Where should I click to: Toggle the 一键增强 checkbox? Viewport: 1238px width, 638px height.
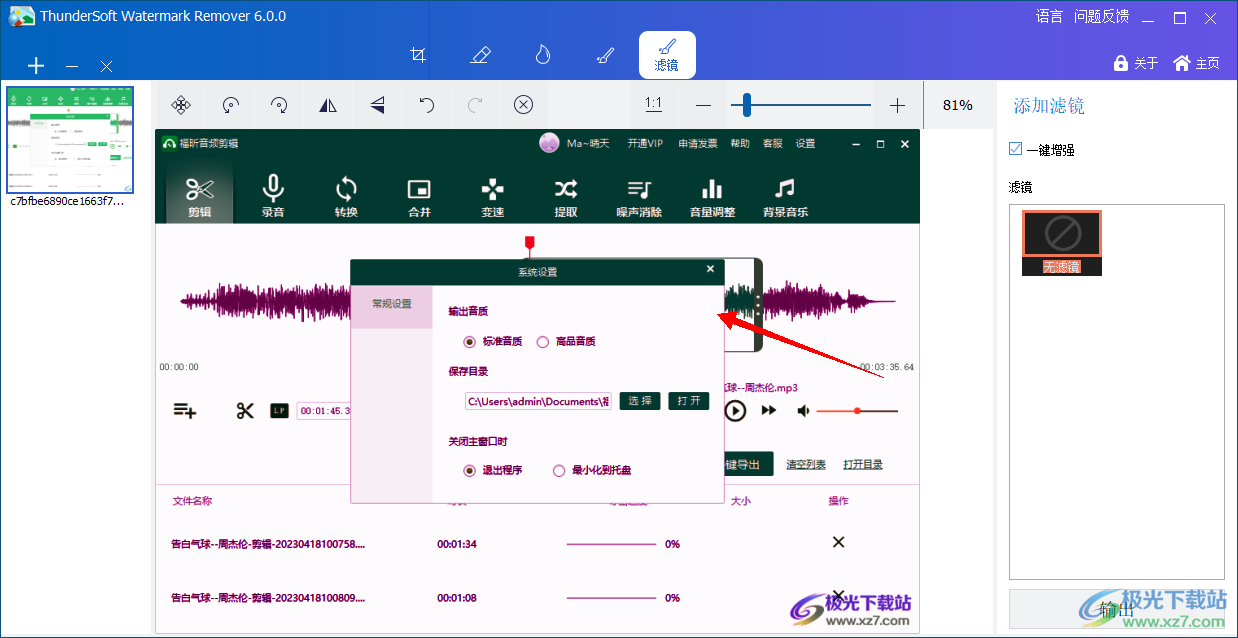click(1016, 149)
